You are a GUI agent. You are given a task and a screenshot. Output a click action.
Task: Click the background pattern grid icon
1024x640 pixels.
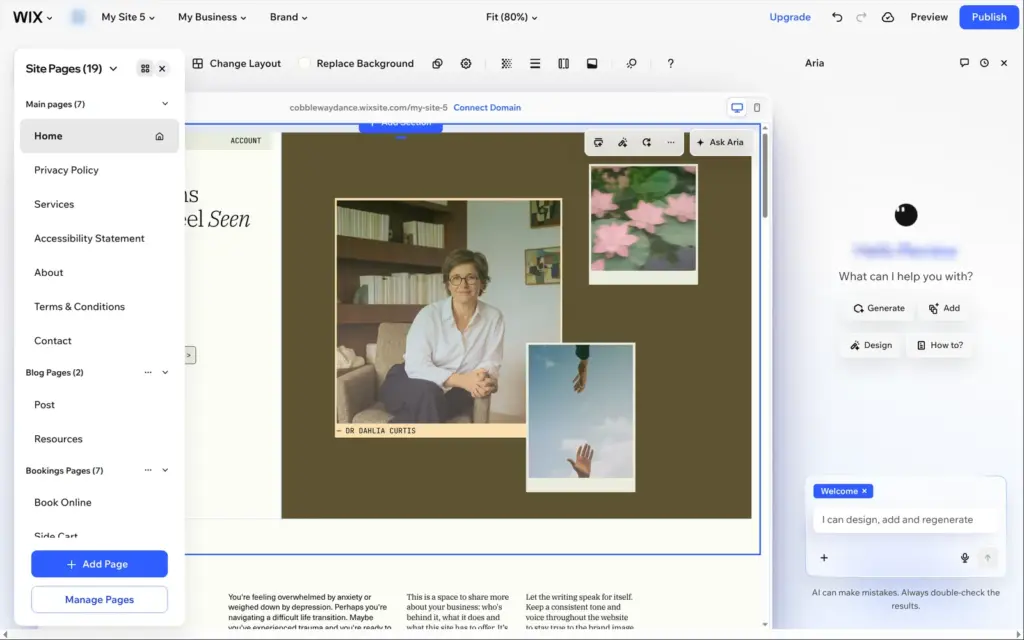[506, 63]
